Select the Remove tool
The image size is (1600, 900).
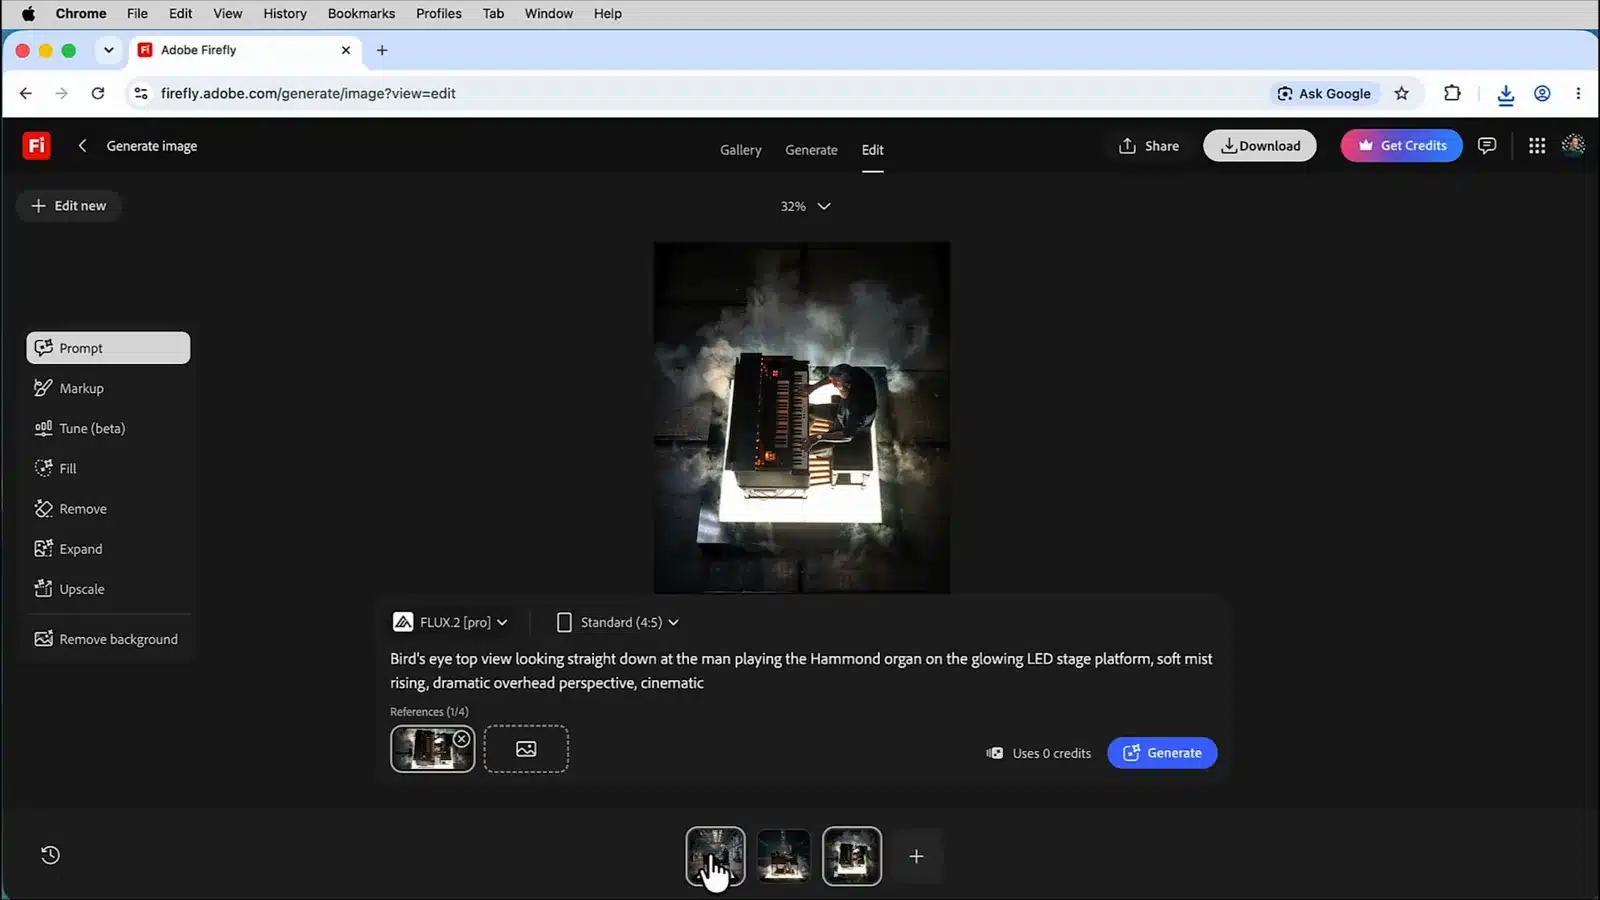tap(108, 509)
